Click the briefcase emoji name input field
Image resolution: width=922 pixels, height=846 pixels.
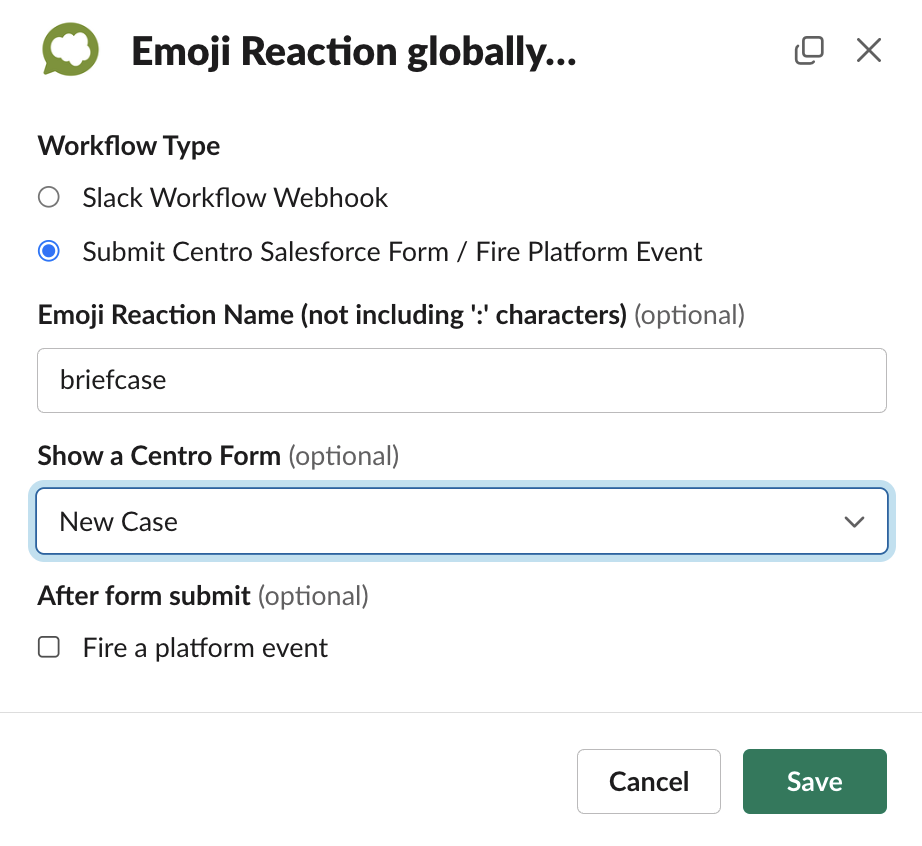click(x=462, y=380)
